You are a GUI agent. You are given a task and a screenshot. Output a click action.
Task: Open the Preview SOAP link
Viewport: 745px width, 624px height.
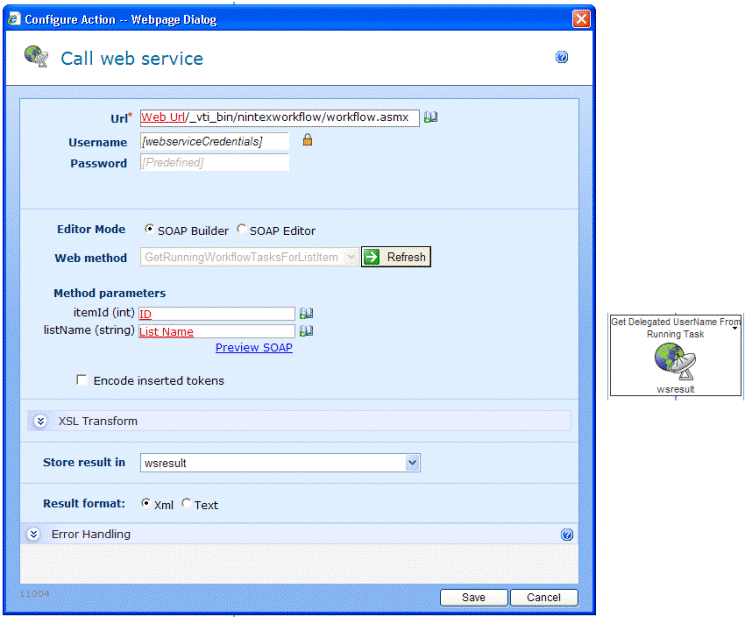tap(254, 348)
